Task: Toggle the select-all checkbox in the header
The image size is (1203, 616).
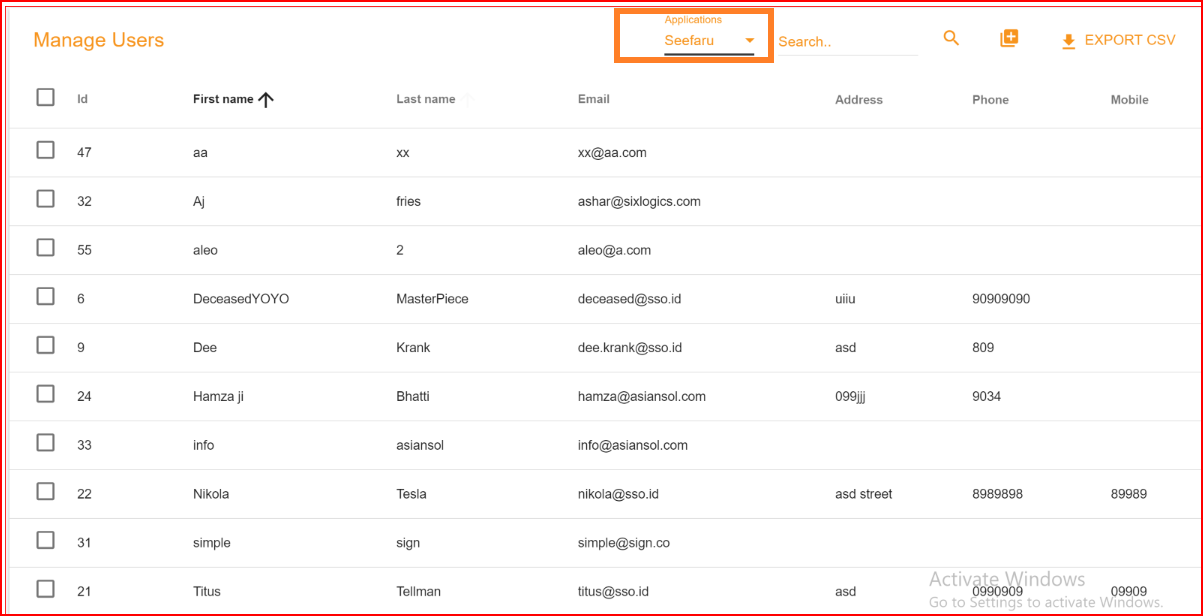Action: tap(45, 97)
